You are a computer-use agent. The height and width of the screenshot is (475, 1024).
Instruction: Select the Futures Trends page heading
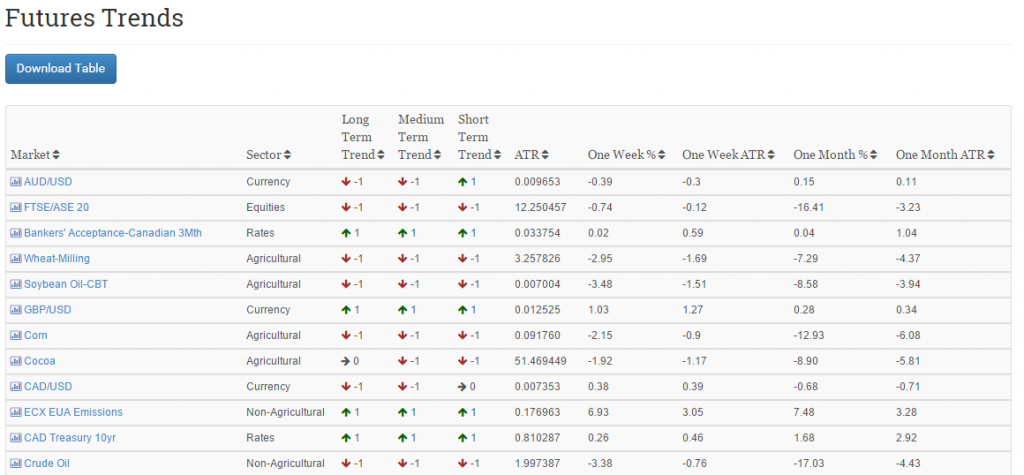pos(94,18)
